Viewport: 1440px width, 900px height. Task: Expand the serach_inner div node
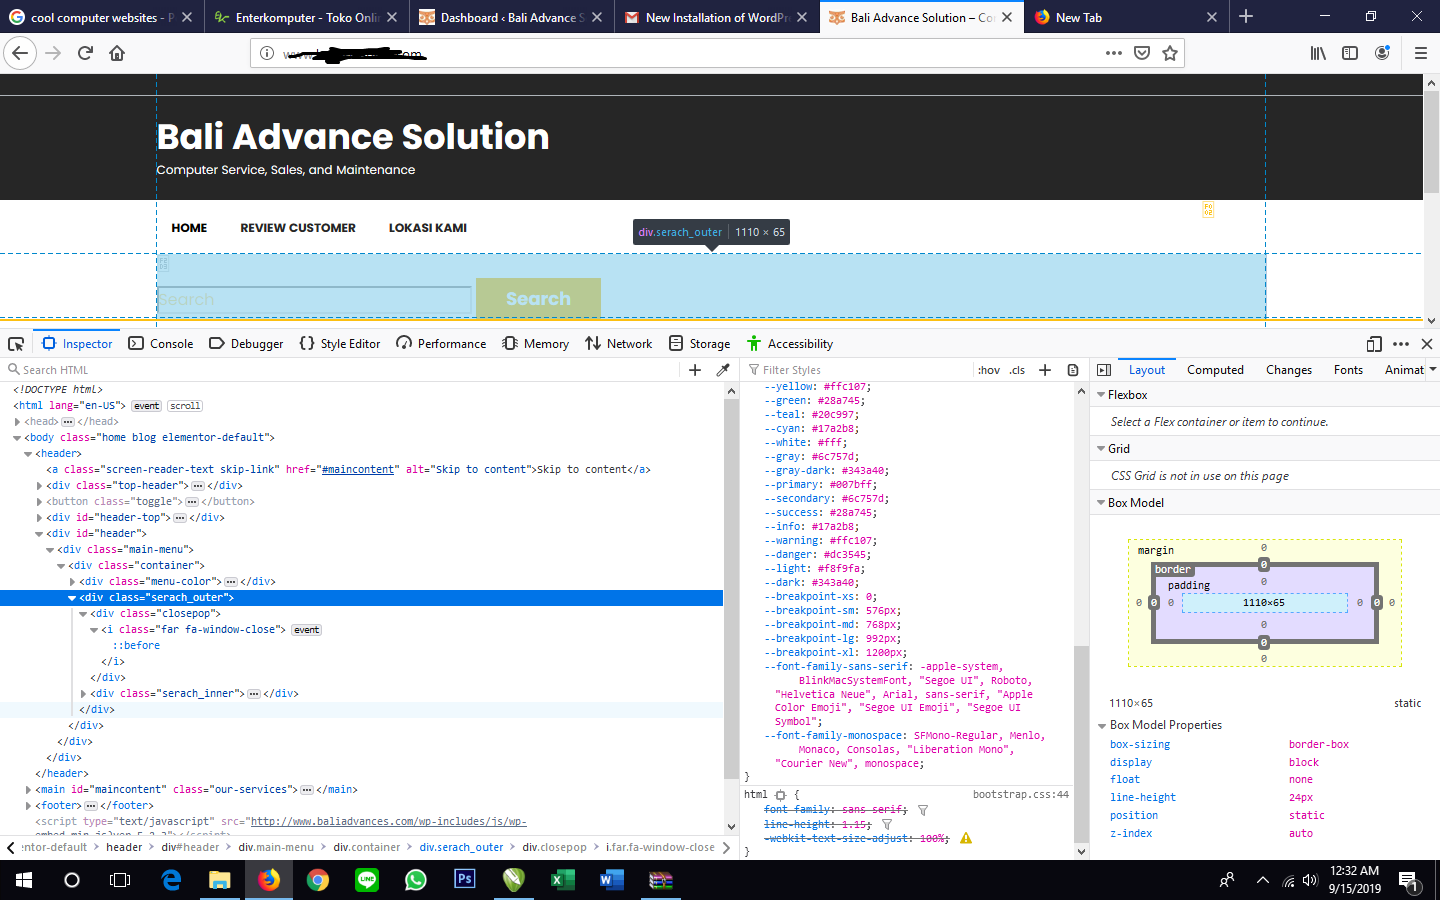pyautogui.click(x=83, y=694)
